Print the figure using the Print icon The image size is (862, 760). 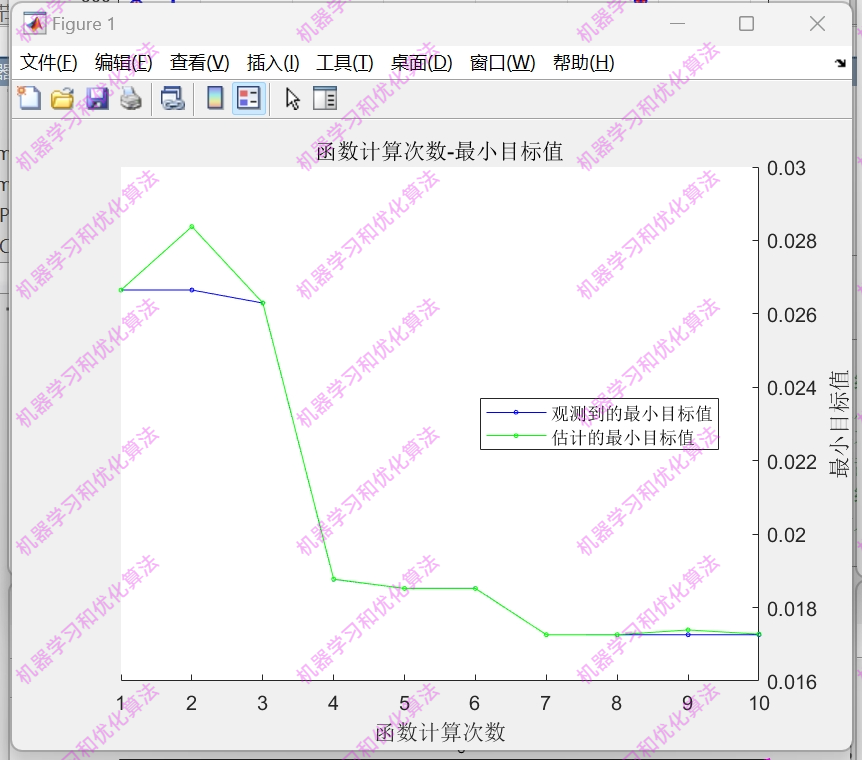click(129, 98)
